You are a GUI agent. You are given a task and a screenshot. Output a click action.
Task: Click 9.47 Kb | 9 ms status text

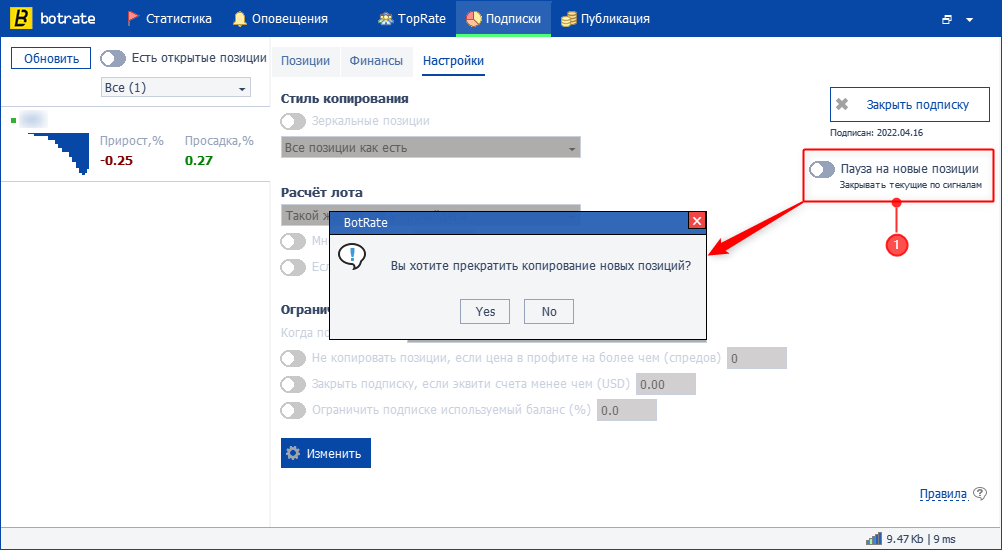(921, 539)
